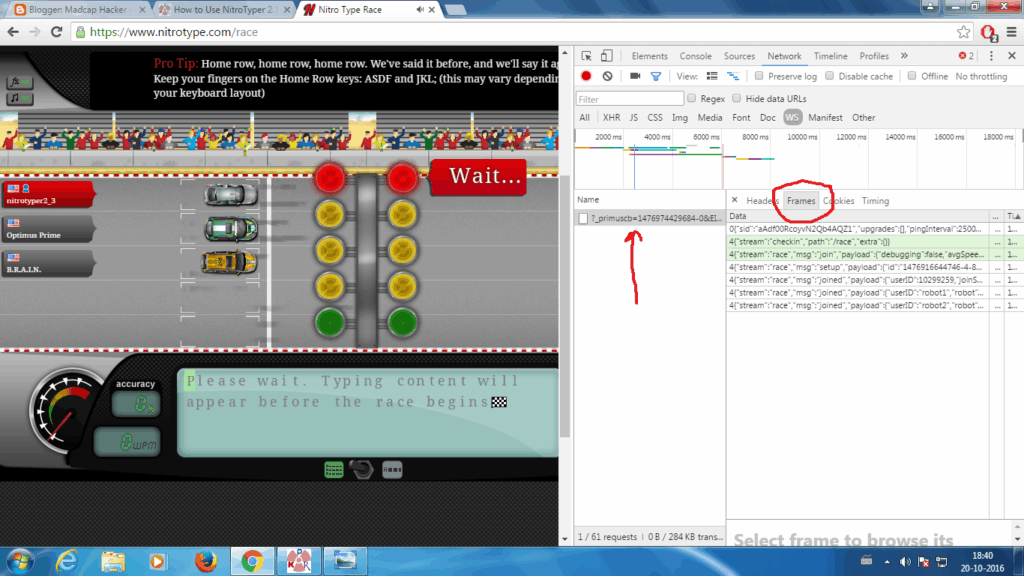Image resolution: width=1024 pixels, height=576 pixels.
Task: Filter requests by All
Action: (x=584, y=118)
